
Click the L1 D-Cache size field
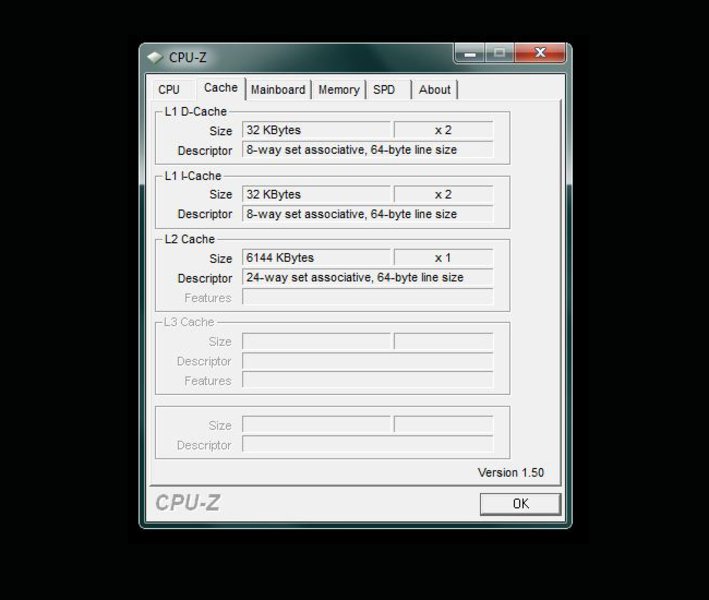coord(316,130)
